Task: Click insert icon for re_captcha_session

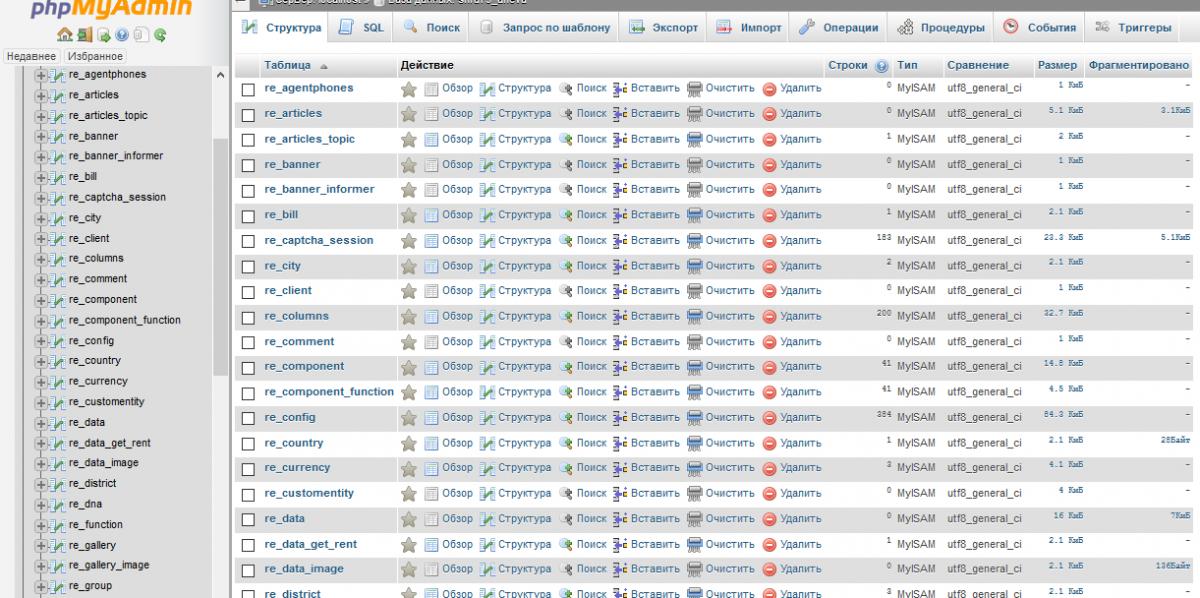Action: [620, 241]
